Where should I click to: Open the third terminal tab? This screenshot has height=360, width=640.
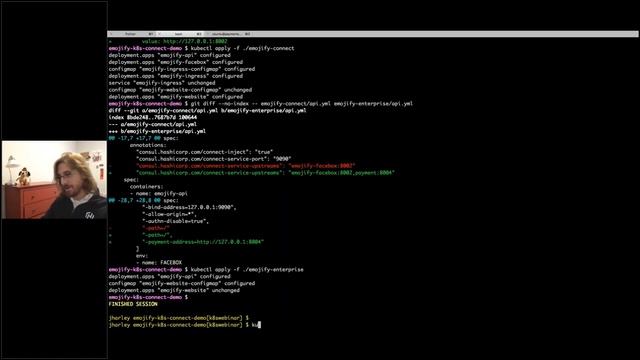(x=229, y=34)
